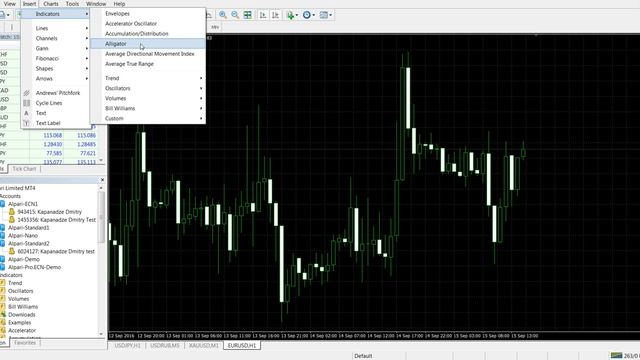Expand the Custom indicators submenu
640x360 pixels.
pos(148,118)
